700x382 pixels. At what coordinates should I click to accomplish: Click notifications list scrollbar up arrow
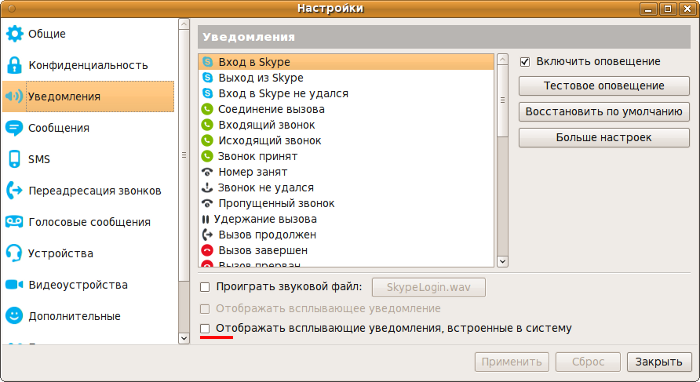[x=503, y=59]
